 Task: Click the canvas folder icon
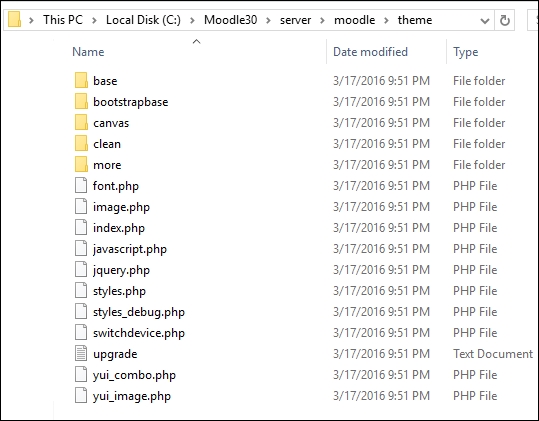coord(81,122)
